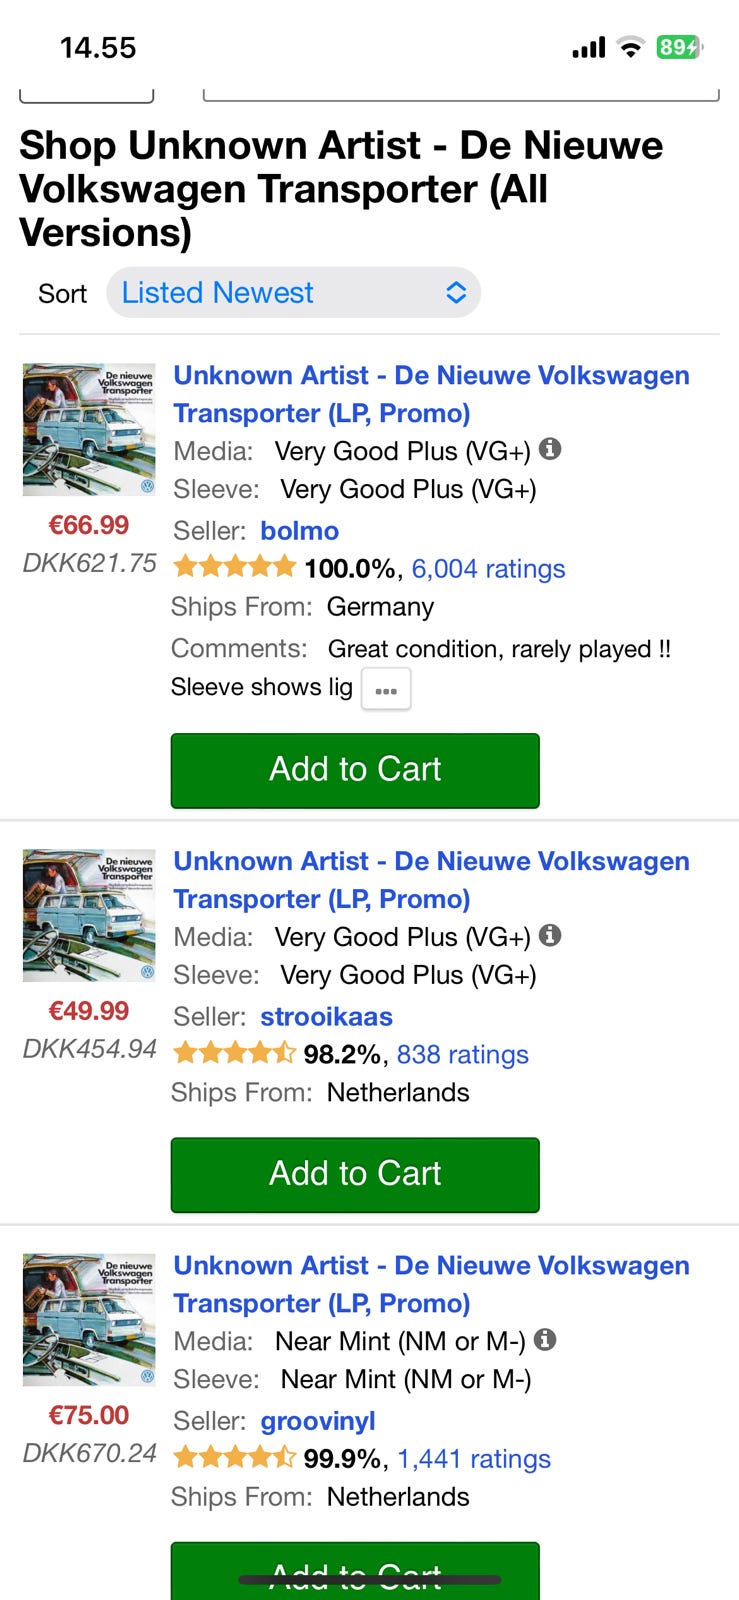Open album cover thumbnail of second listing
This screenshot has height=1600, width=739.
click(89, 915)
